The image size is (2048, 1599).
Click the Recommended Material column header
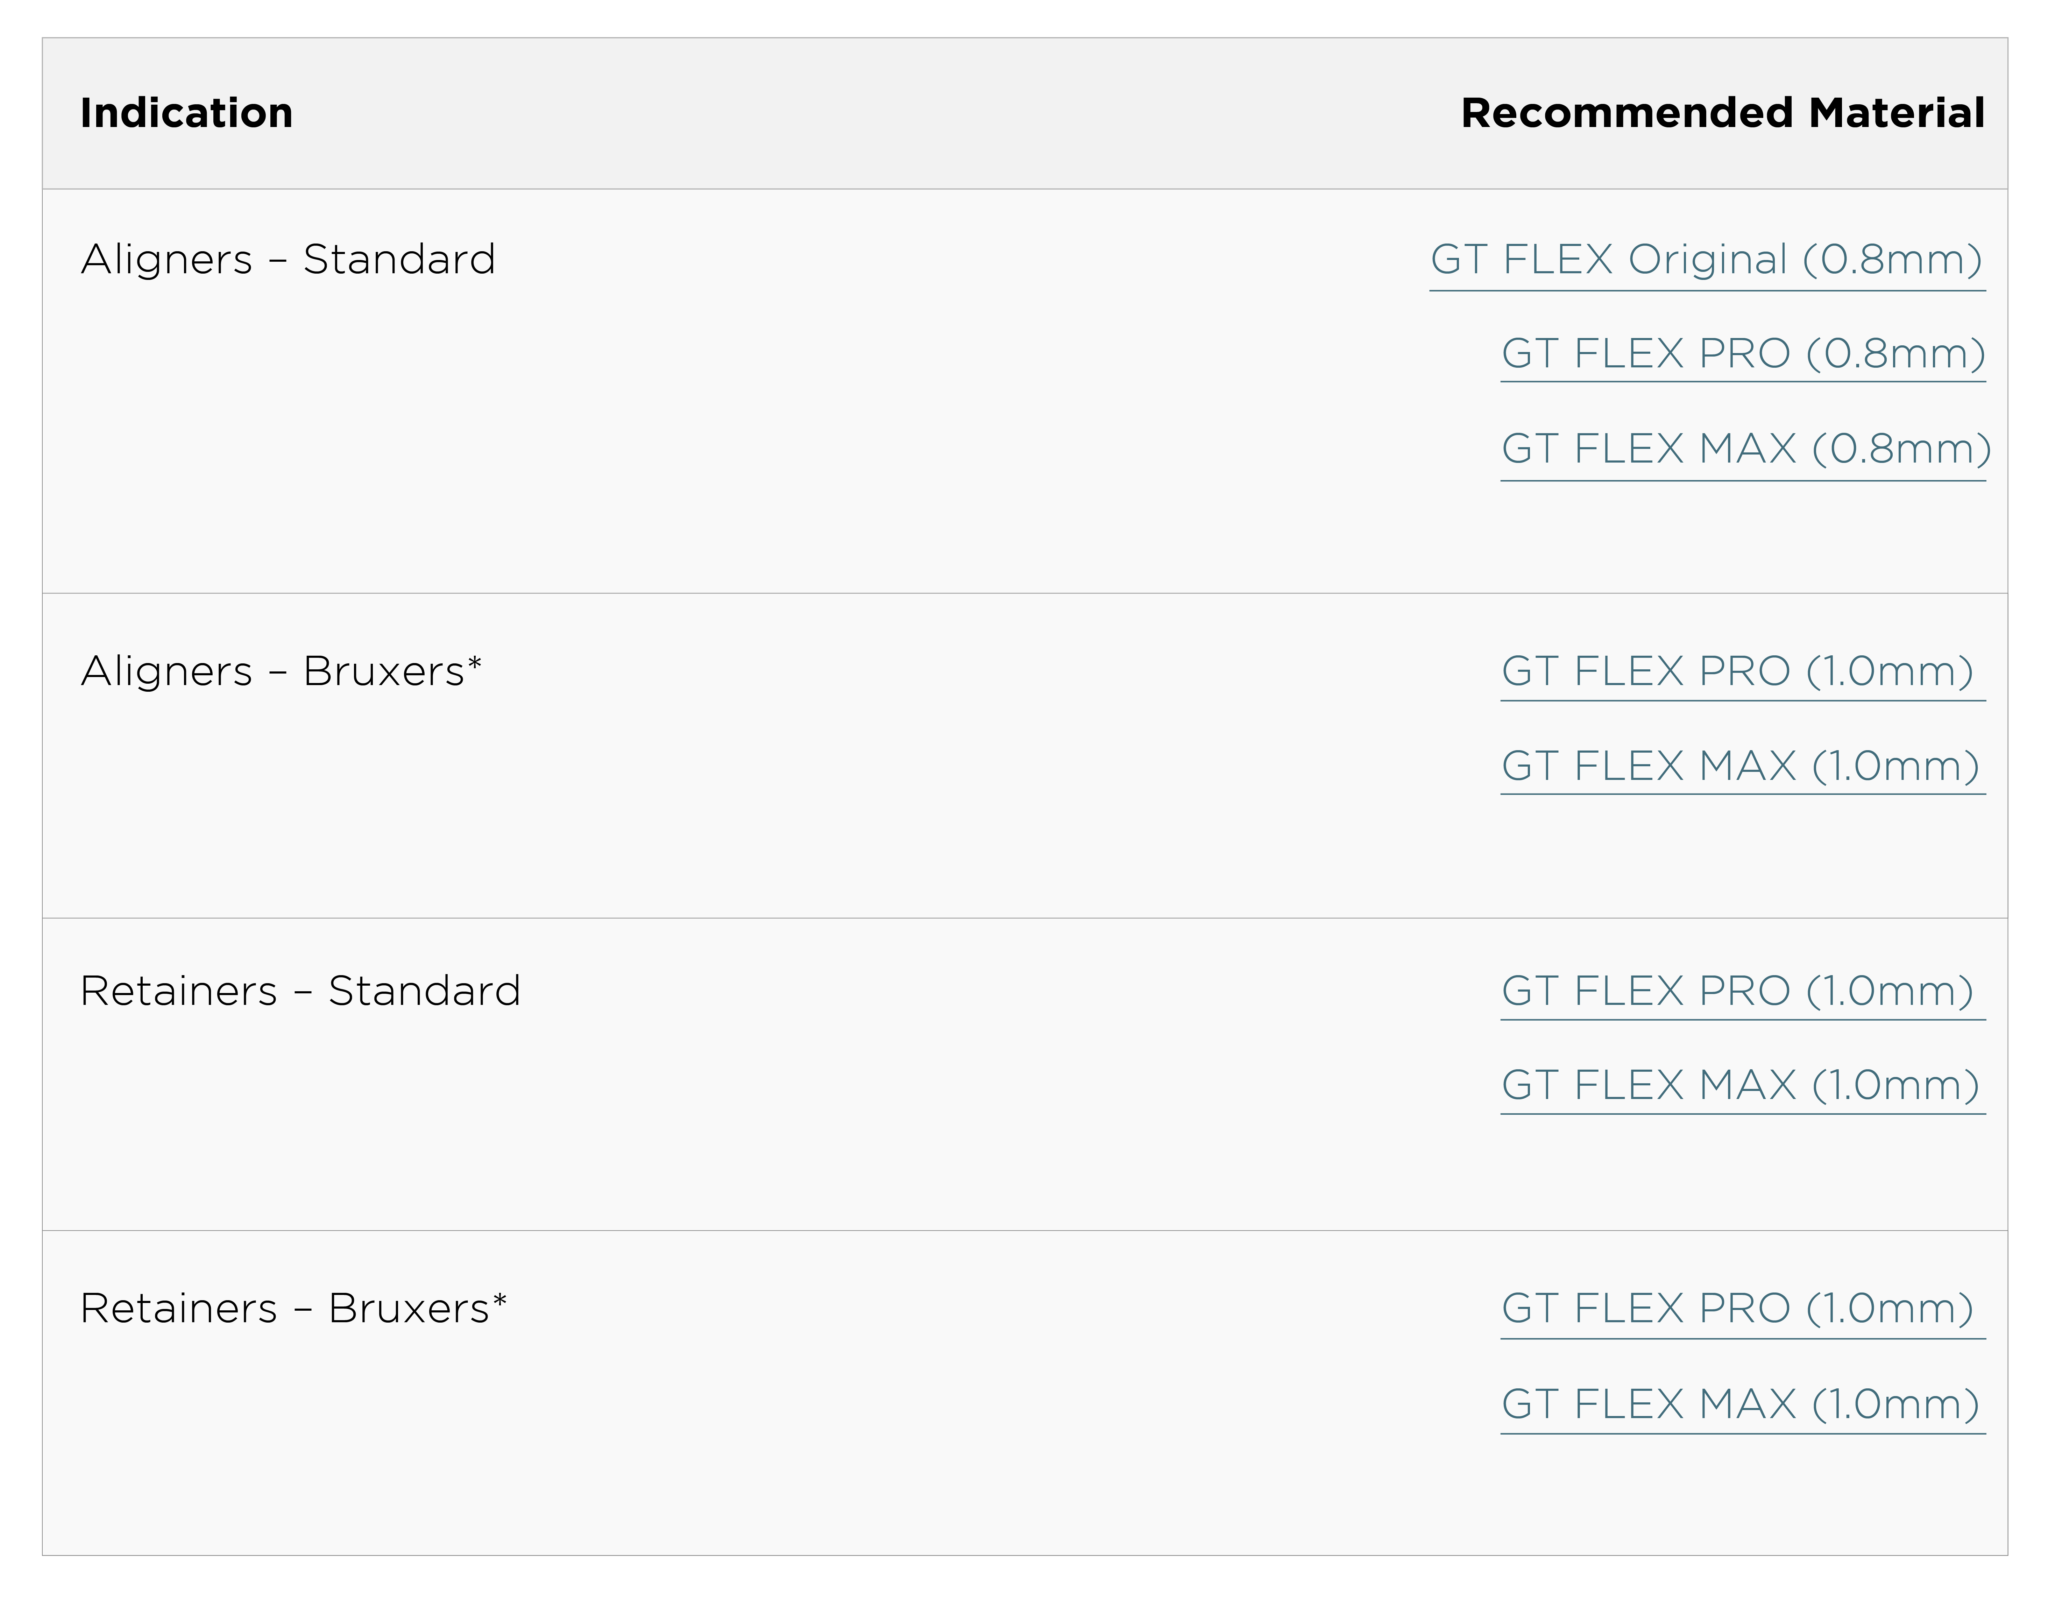point(1723,113)
